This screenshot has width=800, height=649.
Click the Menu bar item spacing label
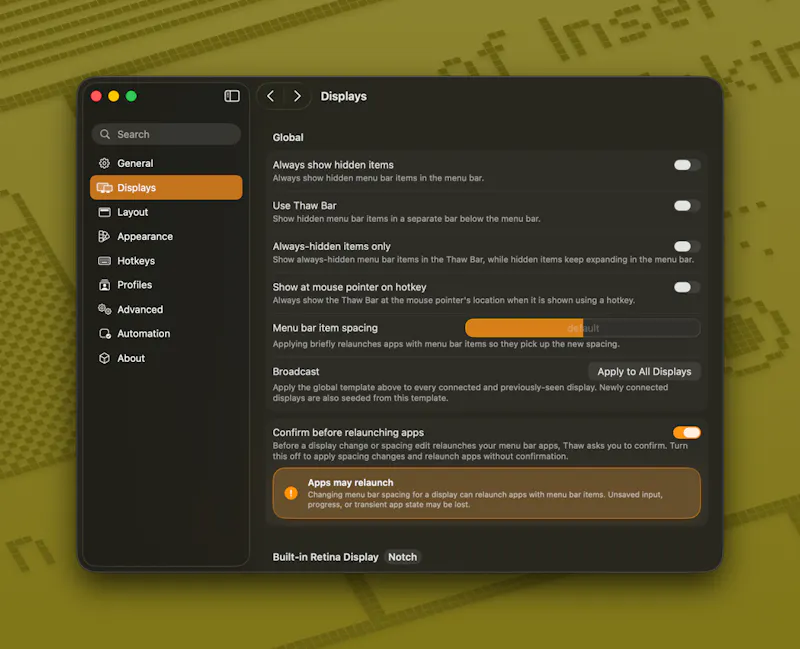(325, 328)
